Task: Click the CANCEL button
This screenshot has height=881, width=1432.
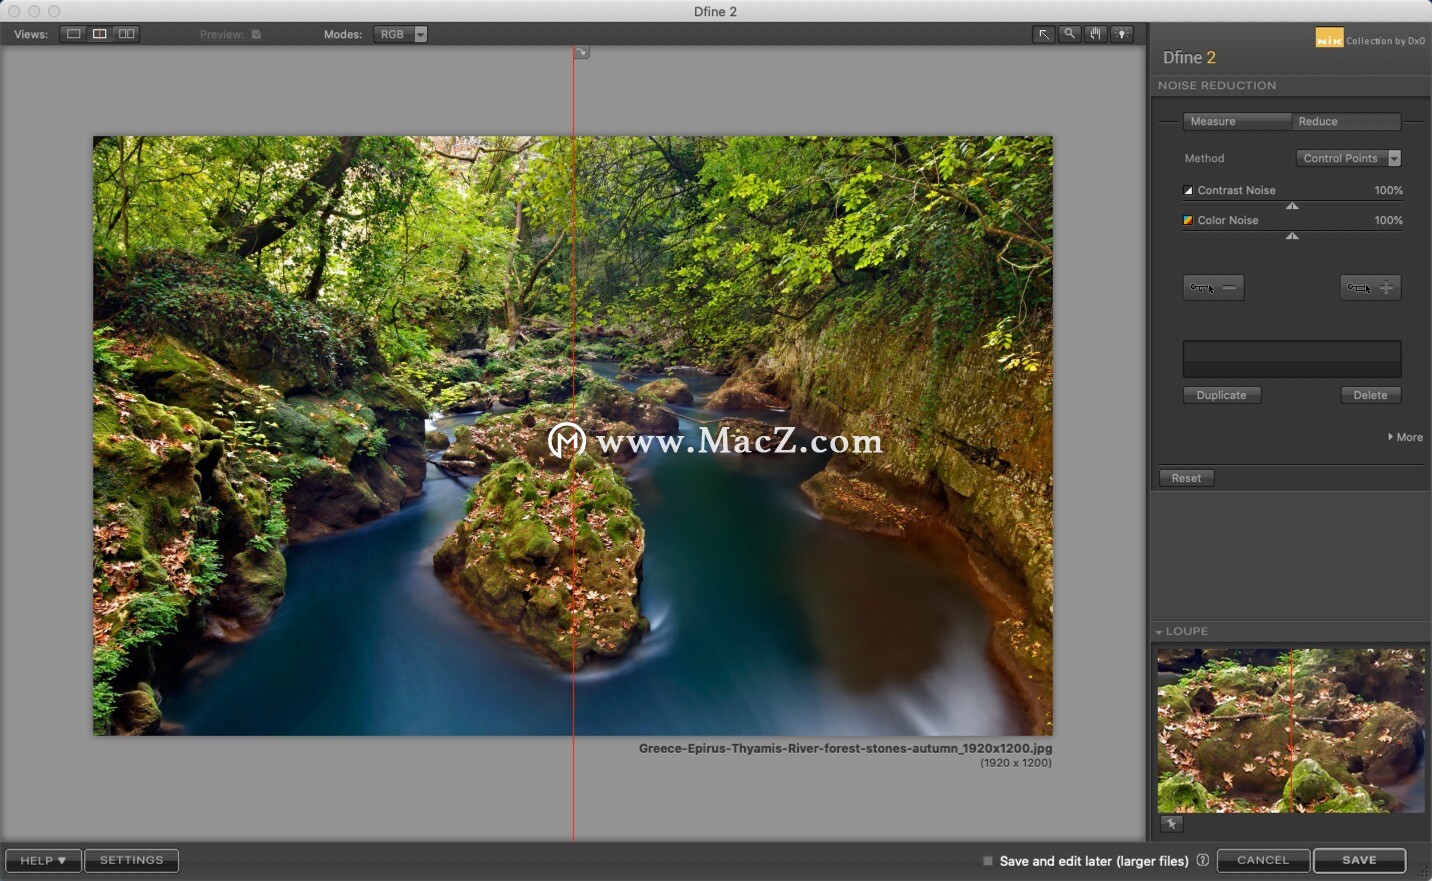Action: tap(1263, 860)
